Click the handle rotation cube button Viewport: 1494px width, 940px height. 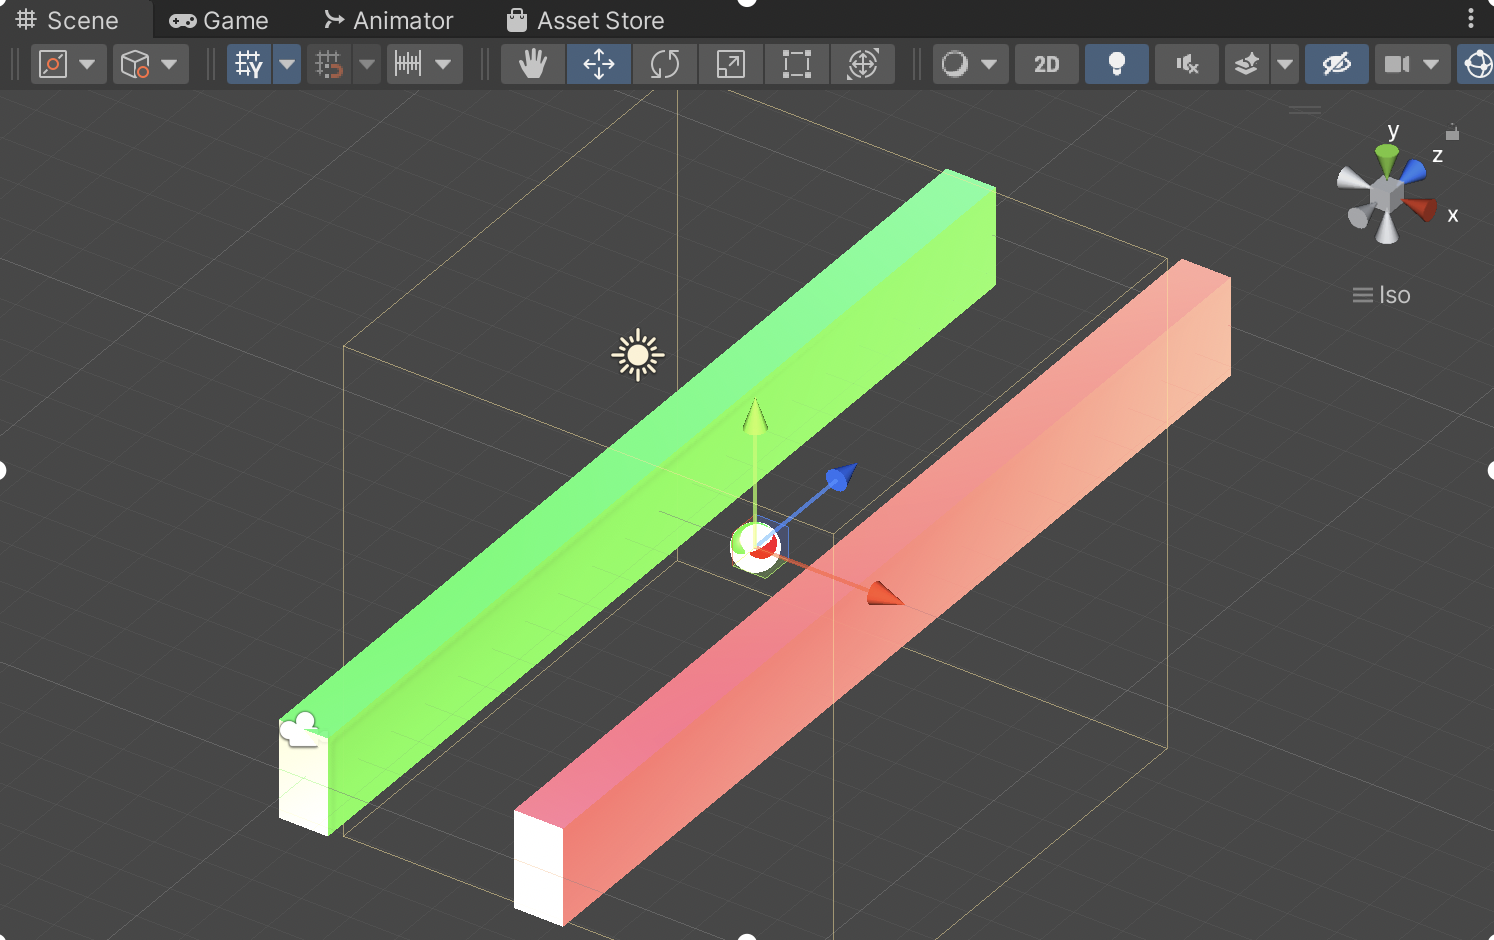(135, 65)
